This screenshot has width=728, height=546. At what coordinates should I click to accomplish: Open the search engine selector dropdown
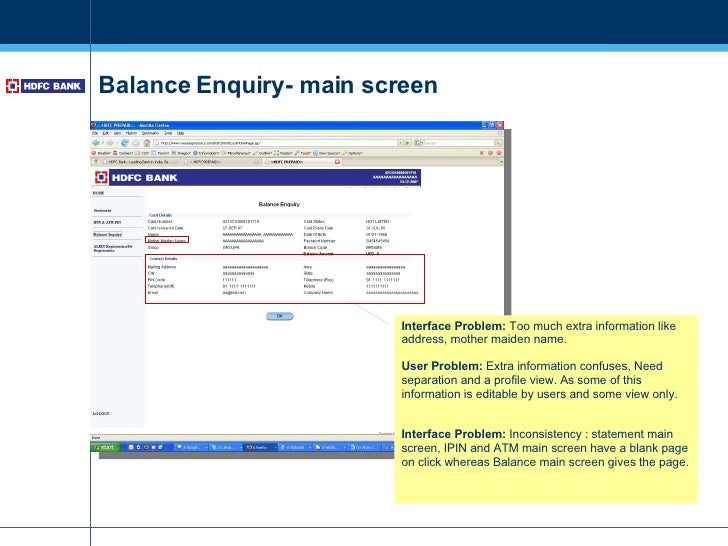click(x=420, y=143)
